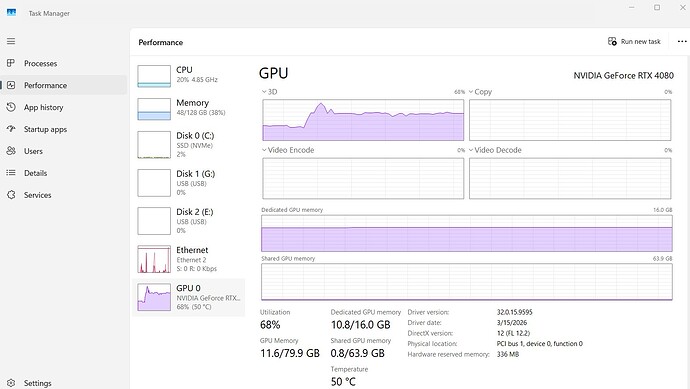Click the Ethernet 2 subtitle text
690x389 pixels.
click(191, 260)
